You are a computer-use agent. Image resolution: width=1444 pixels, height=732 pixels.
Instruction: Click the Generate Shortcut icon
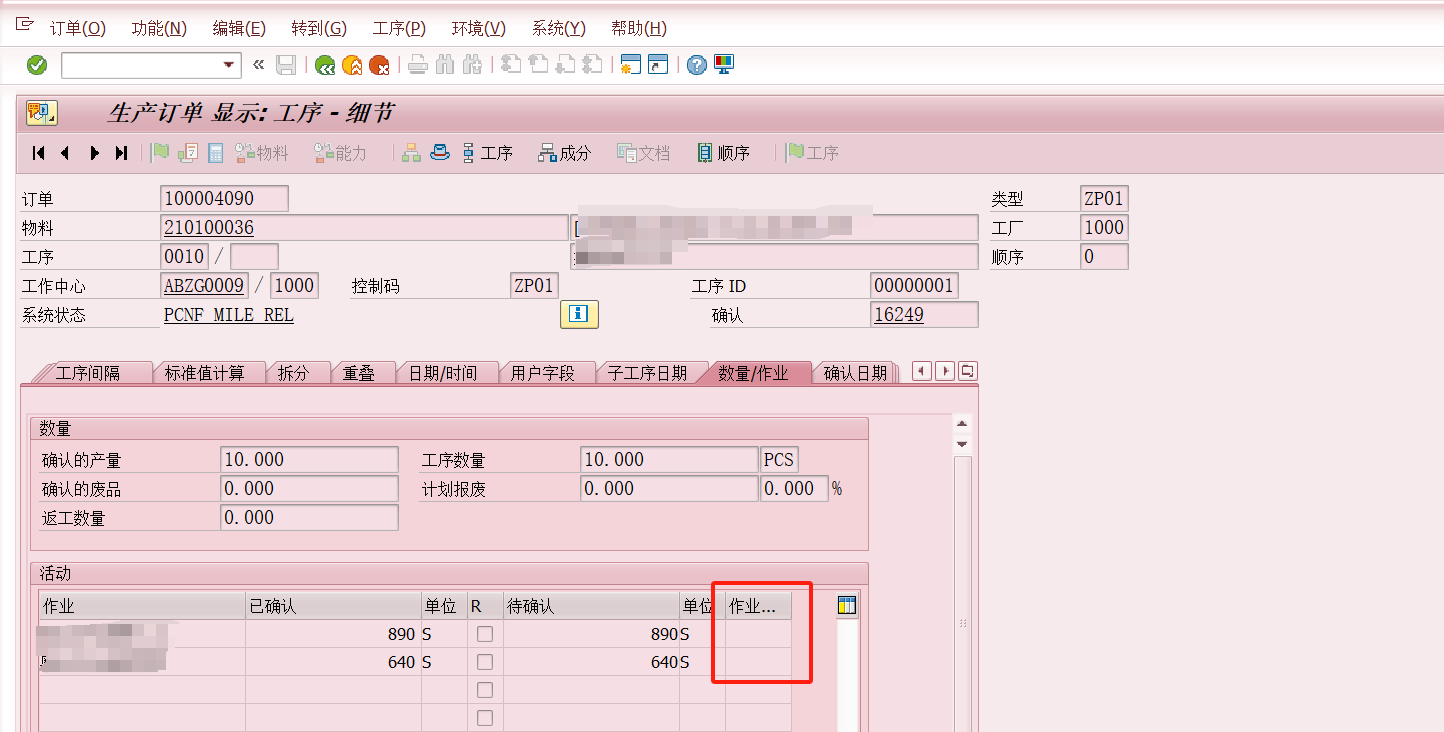click(x=657, y=65)
